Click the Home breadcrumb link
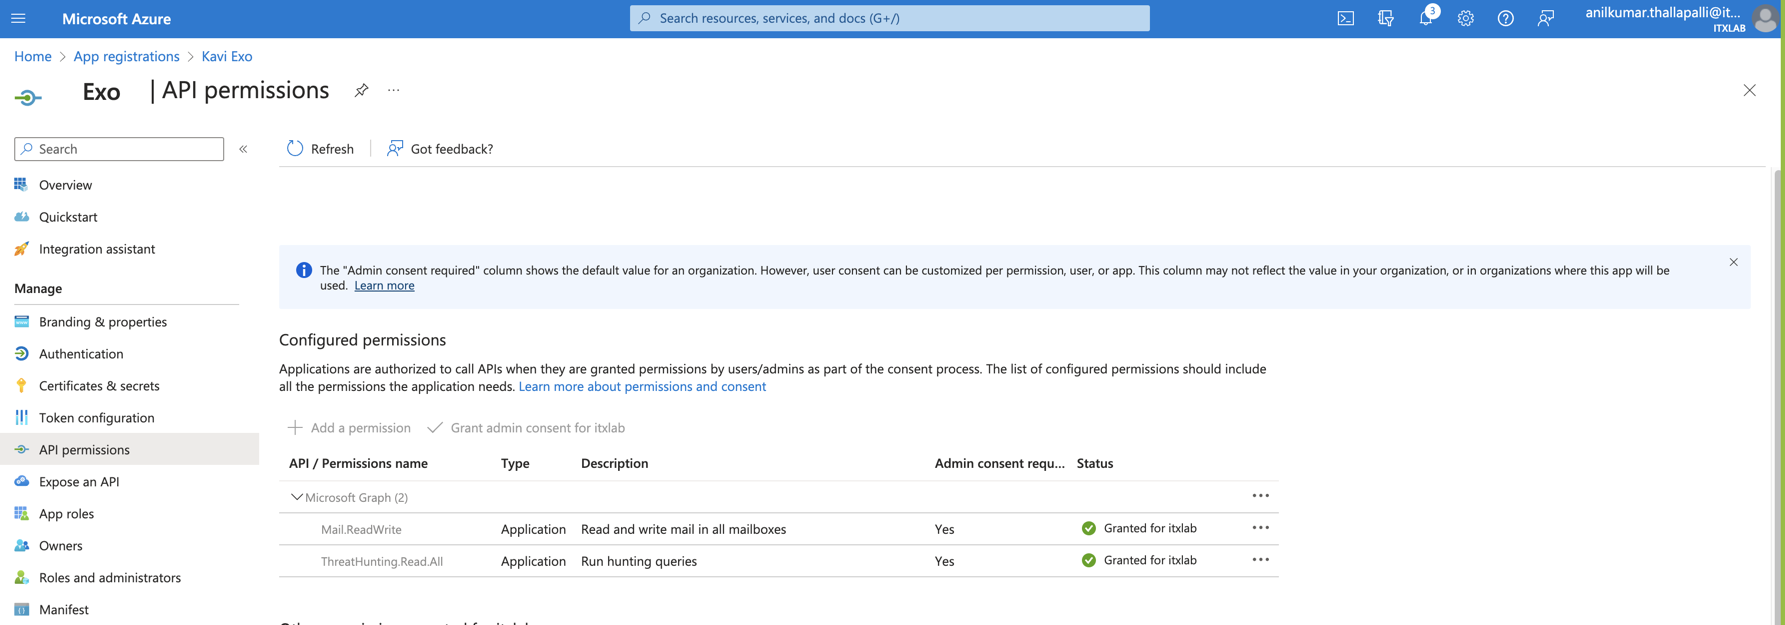The width and height of the screenshot is (1785, 625). pos(33,56)
